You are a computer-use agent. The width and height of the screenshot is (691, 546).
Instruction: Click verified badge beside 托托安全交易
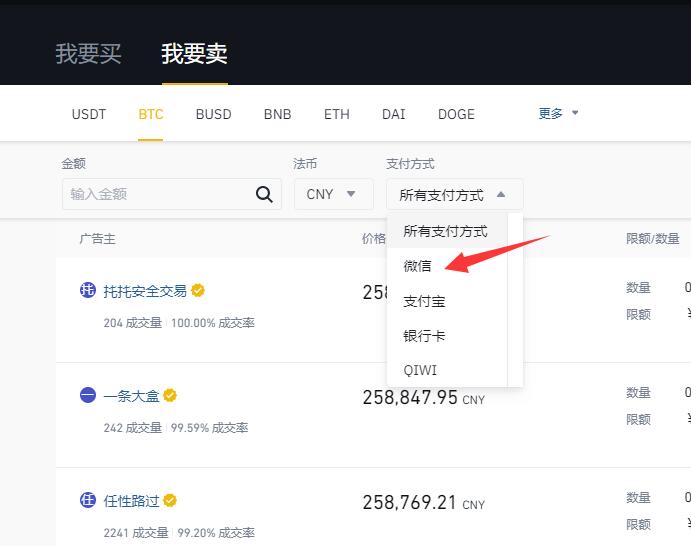pyautogui.click(x=198, y=290)
